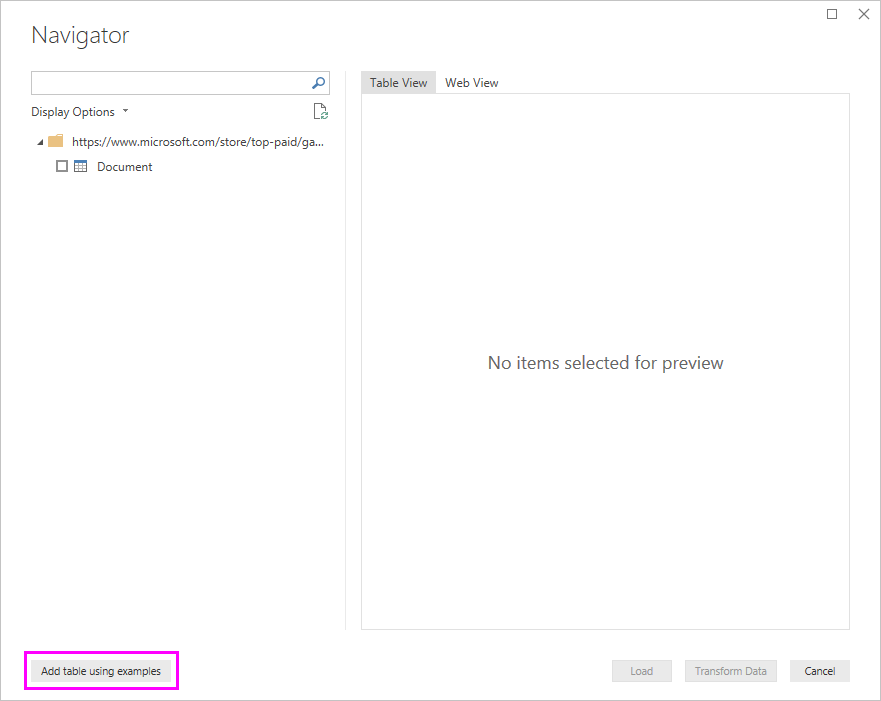Refresh the navigator preview
This screenshot has width=881, height=701.
320,111
